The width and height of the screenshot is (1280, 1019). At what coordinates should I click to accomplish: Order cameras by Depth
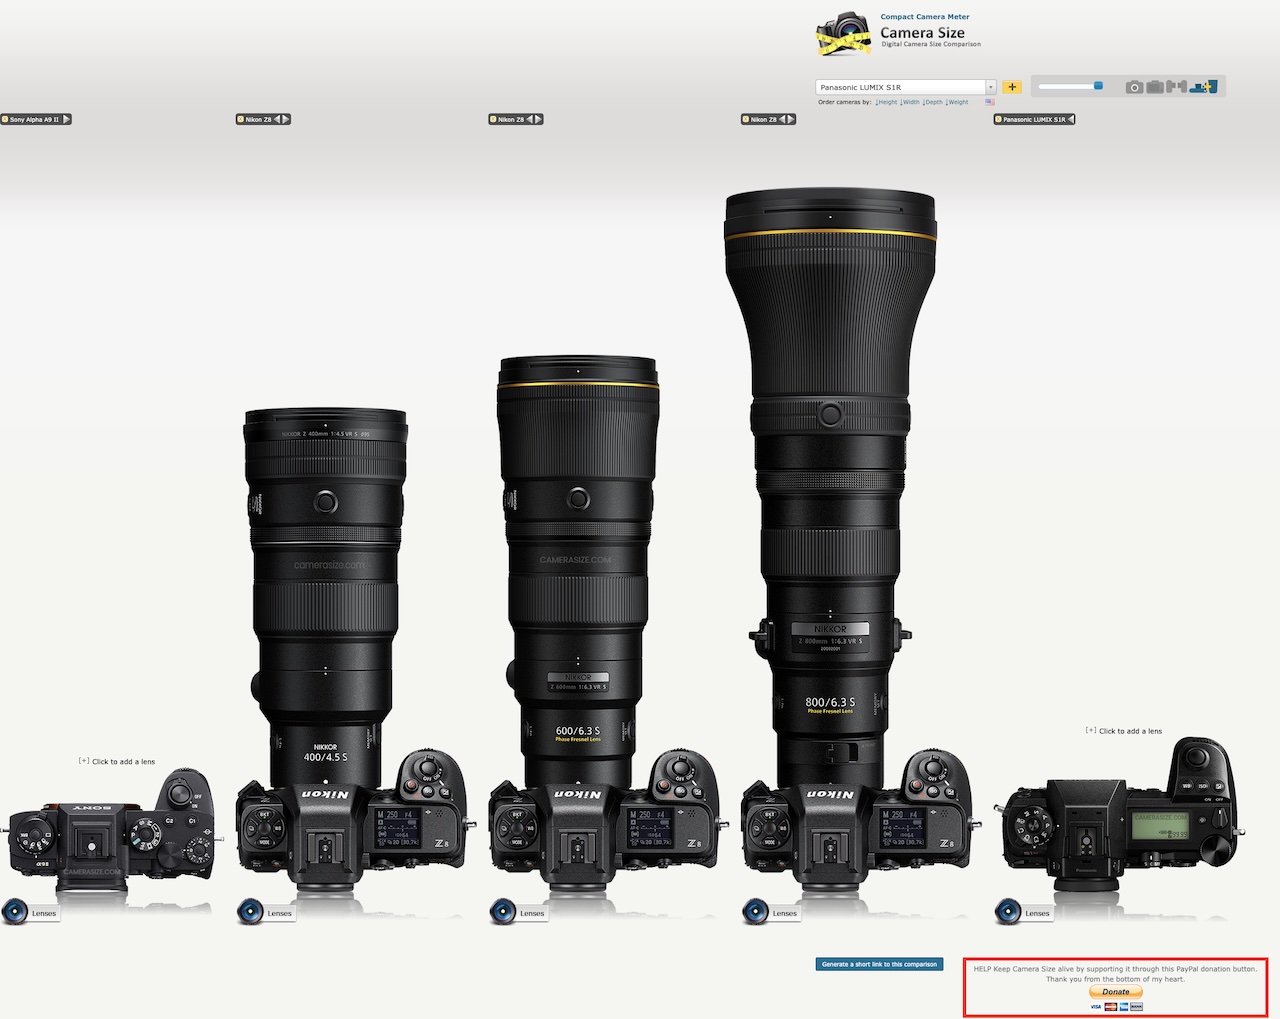click(933, 102)
